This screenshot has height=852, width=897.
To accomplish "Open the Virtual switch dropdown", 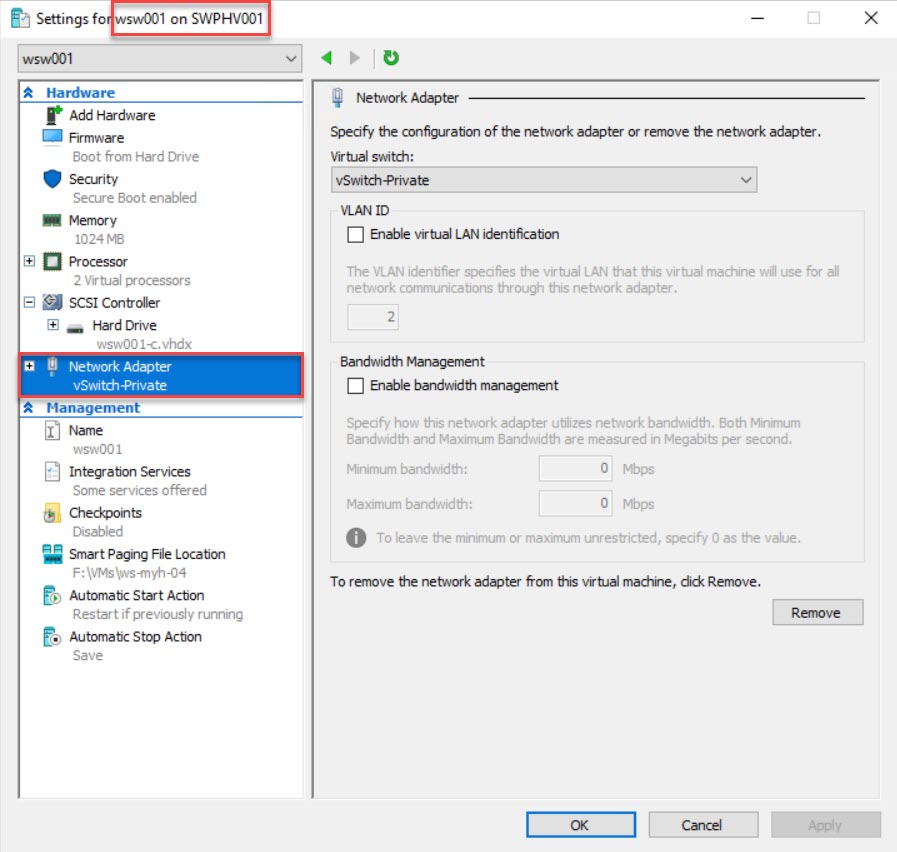I will click(543, 180).
